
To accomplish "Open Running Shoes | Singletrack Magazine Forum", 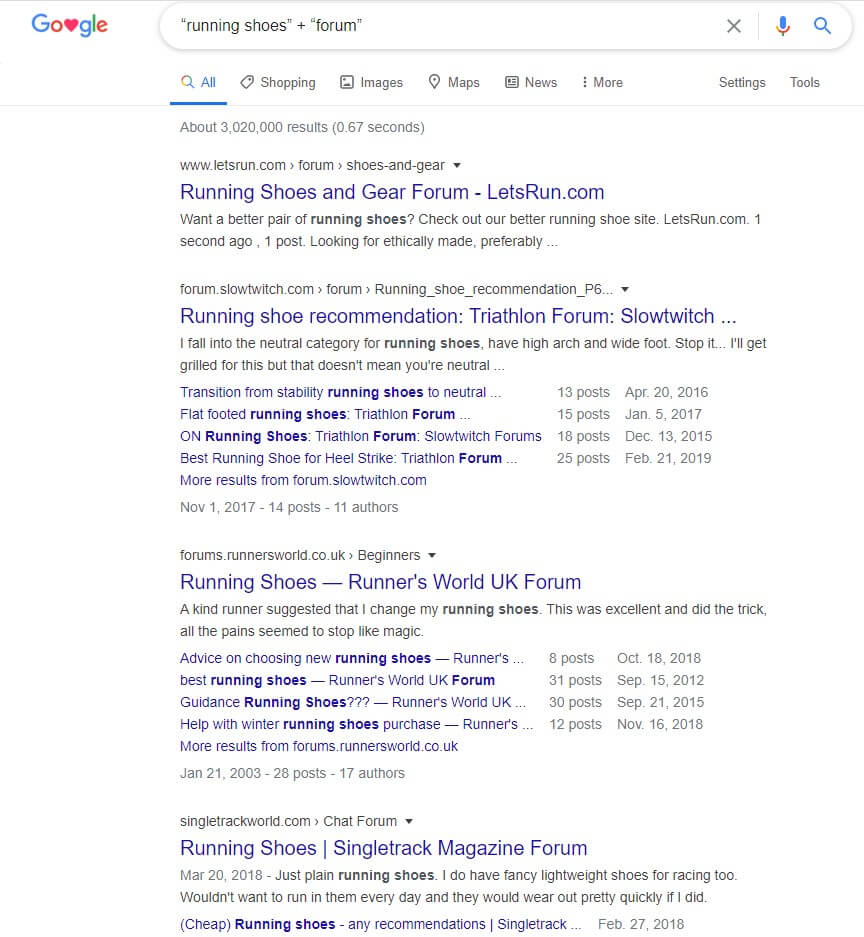I will coord(384,847).
